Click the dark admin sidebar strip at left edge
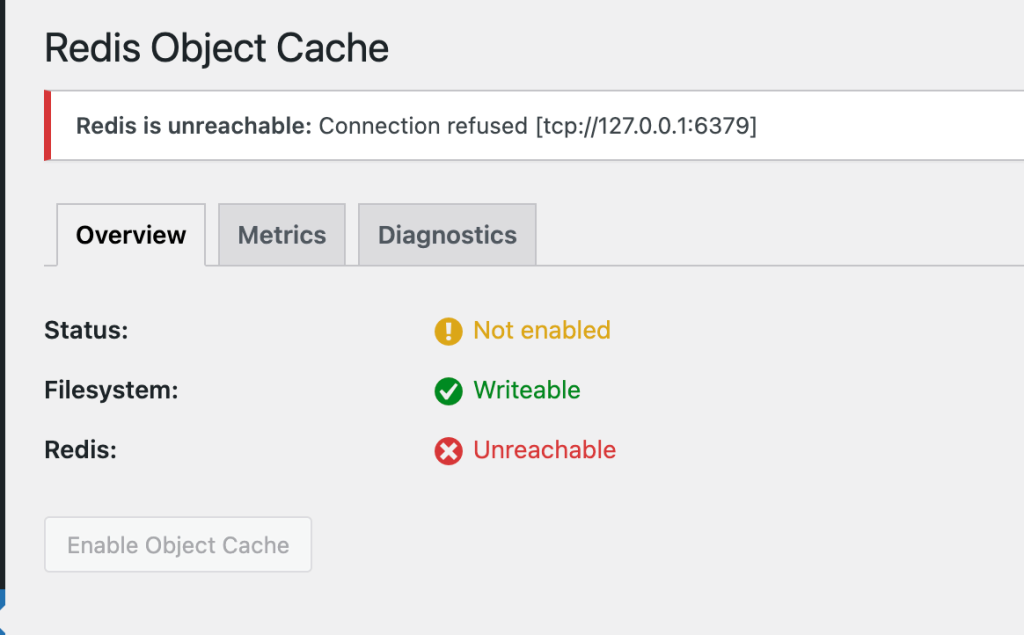Screen dimensions: 1024x635 click(x=2, y=300)
